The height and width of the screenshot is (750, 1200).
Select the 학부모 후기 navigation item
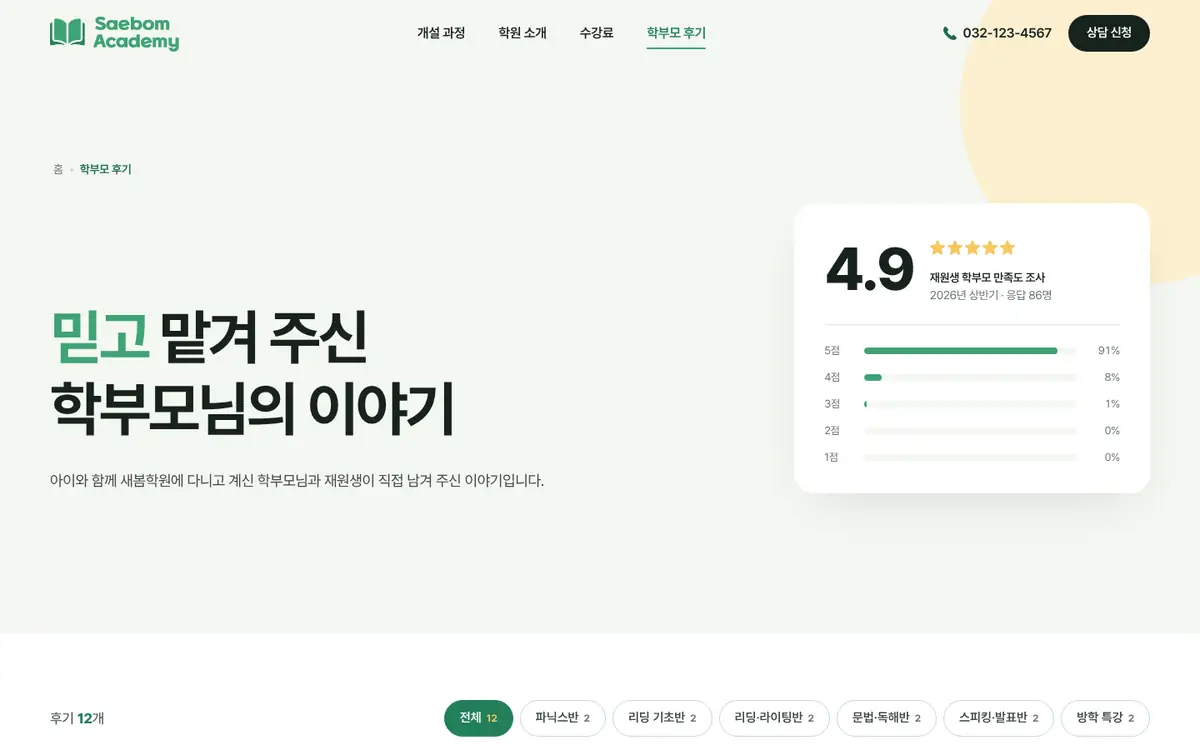676,33
